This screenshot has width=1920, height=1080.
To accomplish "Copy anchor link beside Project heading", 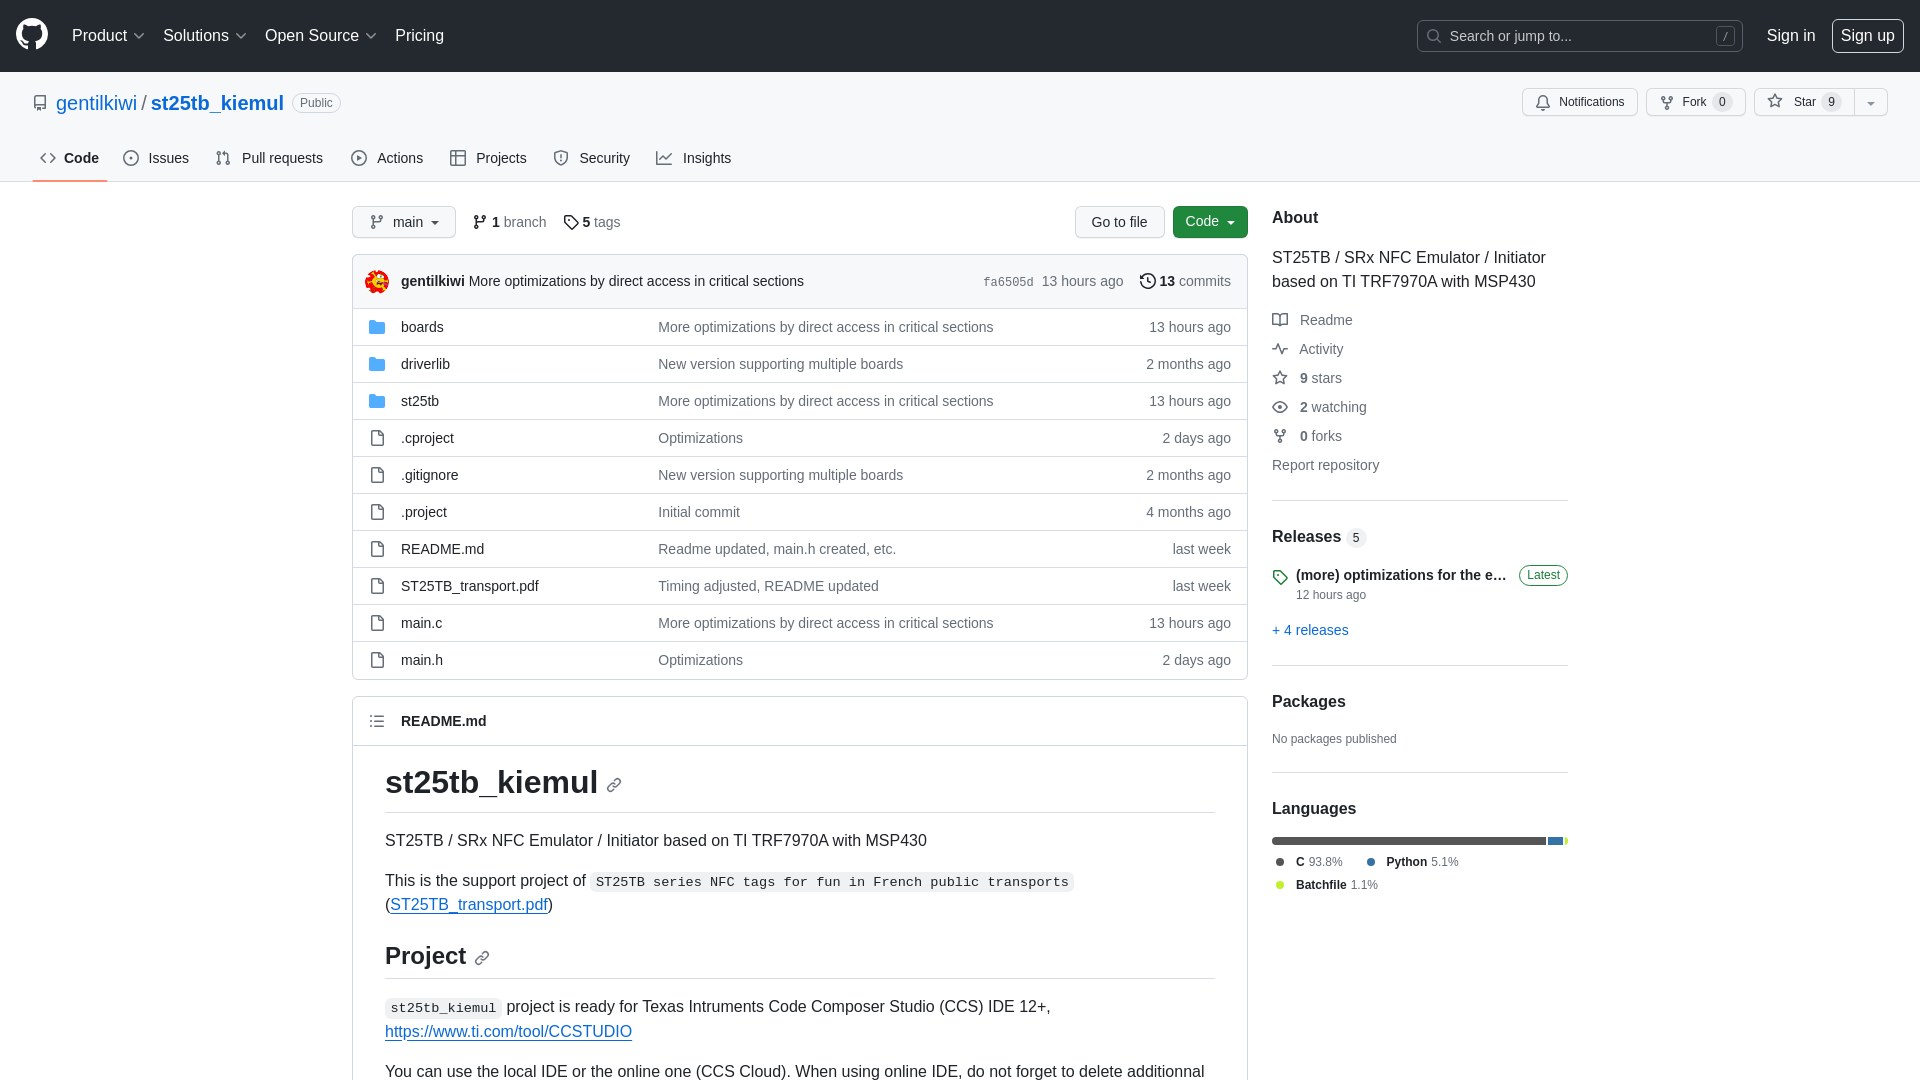I will (x=482, y=958).
